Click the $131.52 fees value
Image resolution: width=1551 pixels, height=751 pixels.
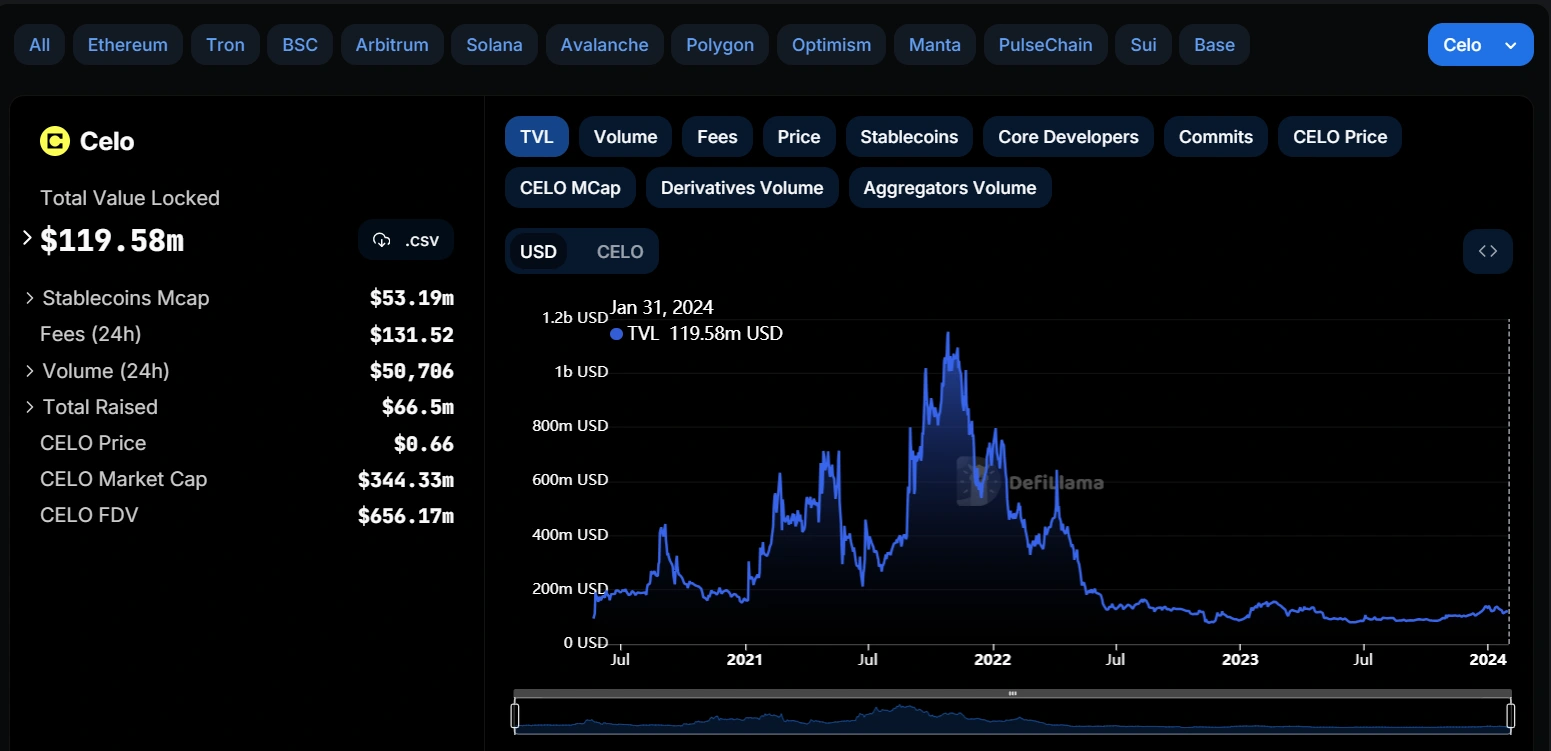pyautogui.click(x=411, y=335)
